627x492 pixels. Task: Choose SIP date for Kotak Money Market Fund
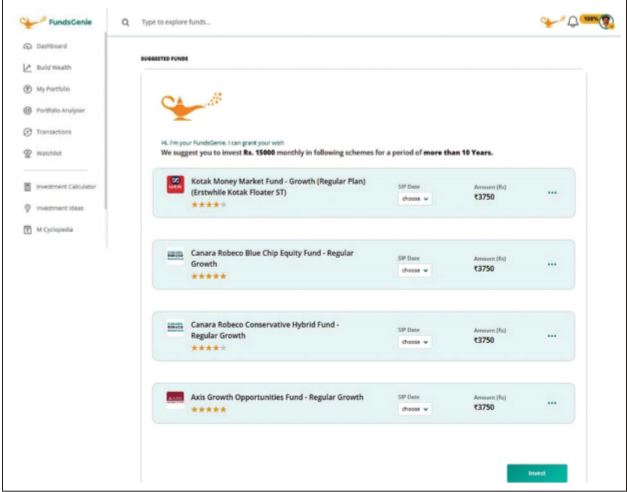415,199
